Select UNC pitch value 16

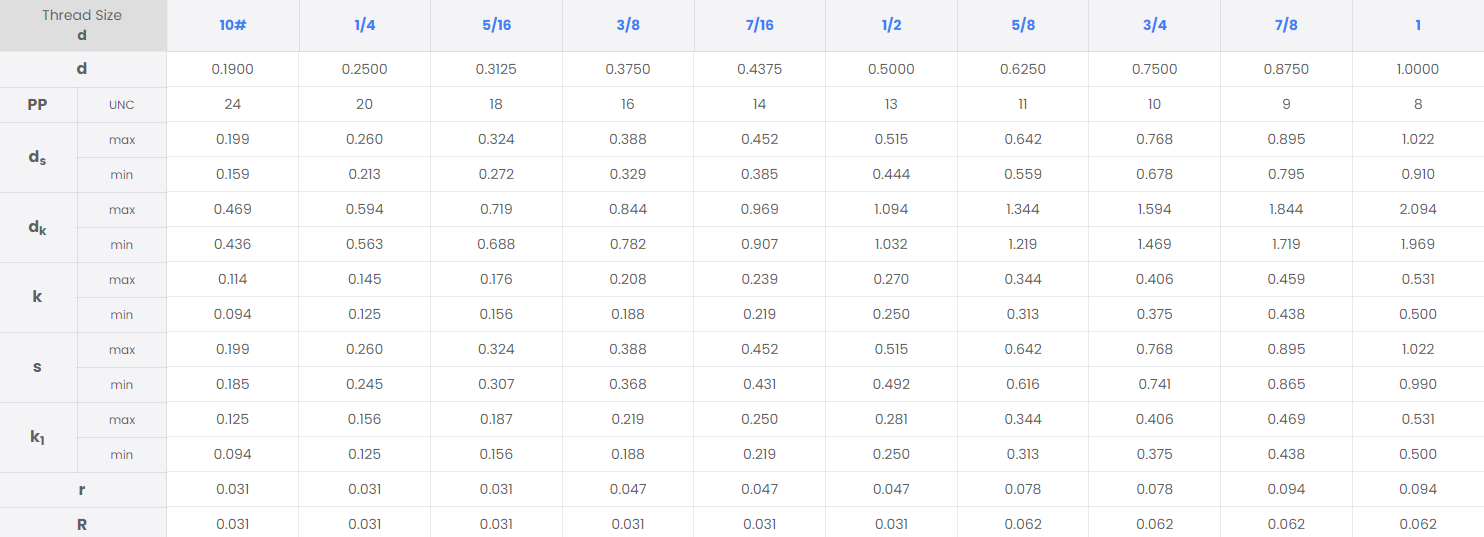[x=628, y=104]
